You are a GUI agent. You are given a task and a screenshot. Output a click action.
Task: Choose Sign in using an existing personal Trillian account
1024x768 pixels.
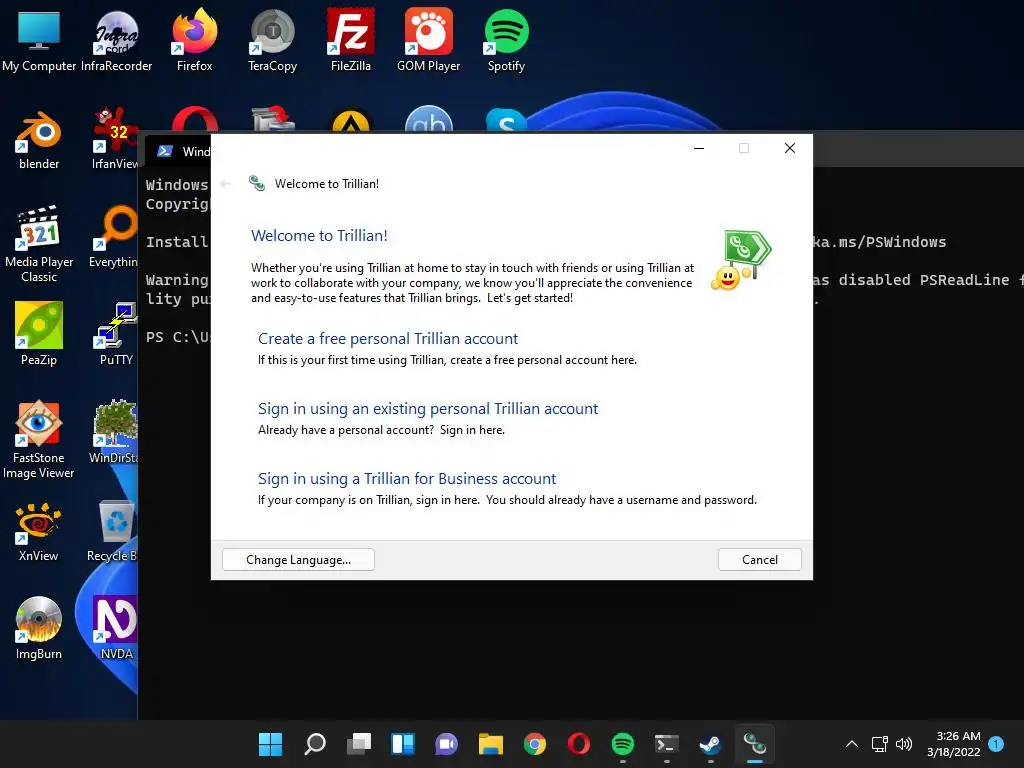click(428, 408)
